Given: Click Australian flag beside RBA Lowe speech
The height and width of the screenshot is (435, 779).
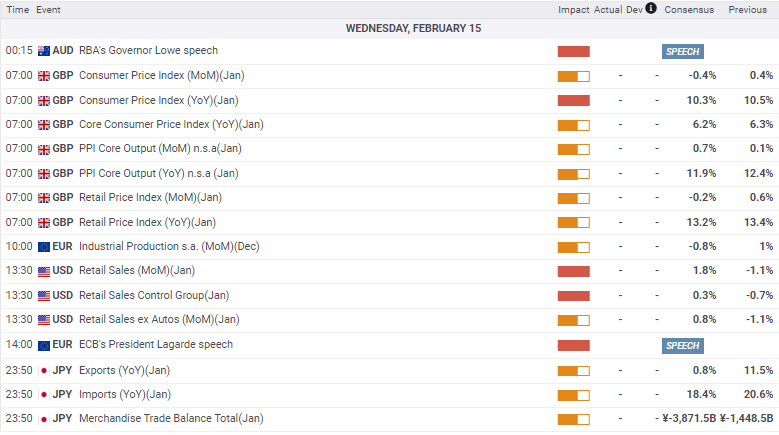Looking at the screenshot, I should coord(44,51).
